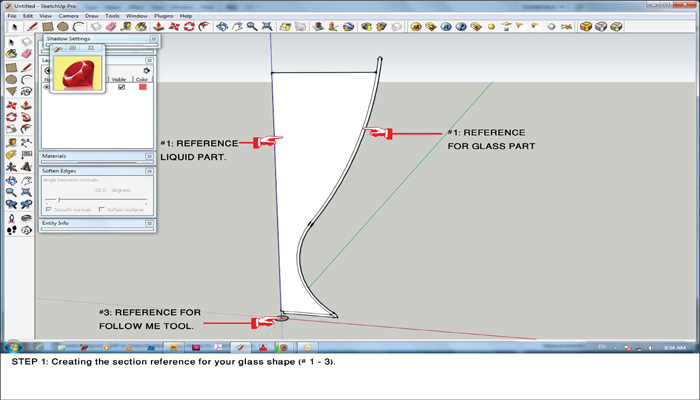The image size is (700, 400).
Task: Enable the Soften coplanar checkbox
Action: click(x=101, y=210)
